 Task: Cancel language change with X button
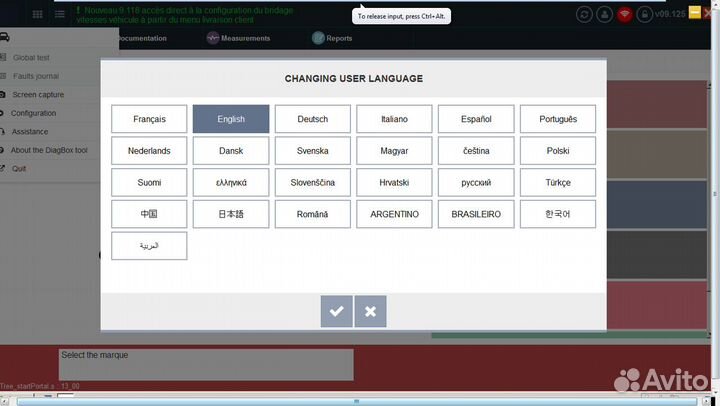click(x=371, y=311)
